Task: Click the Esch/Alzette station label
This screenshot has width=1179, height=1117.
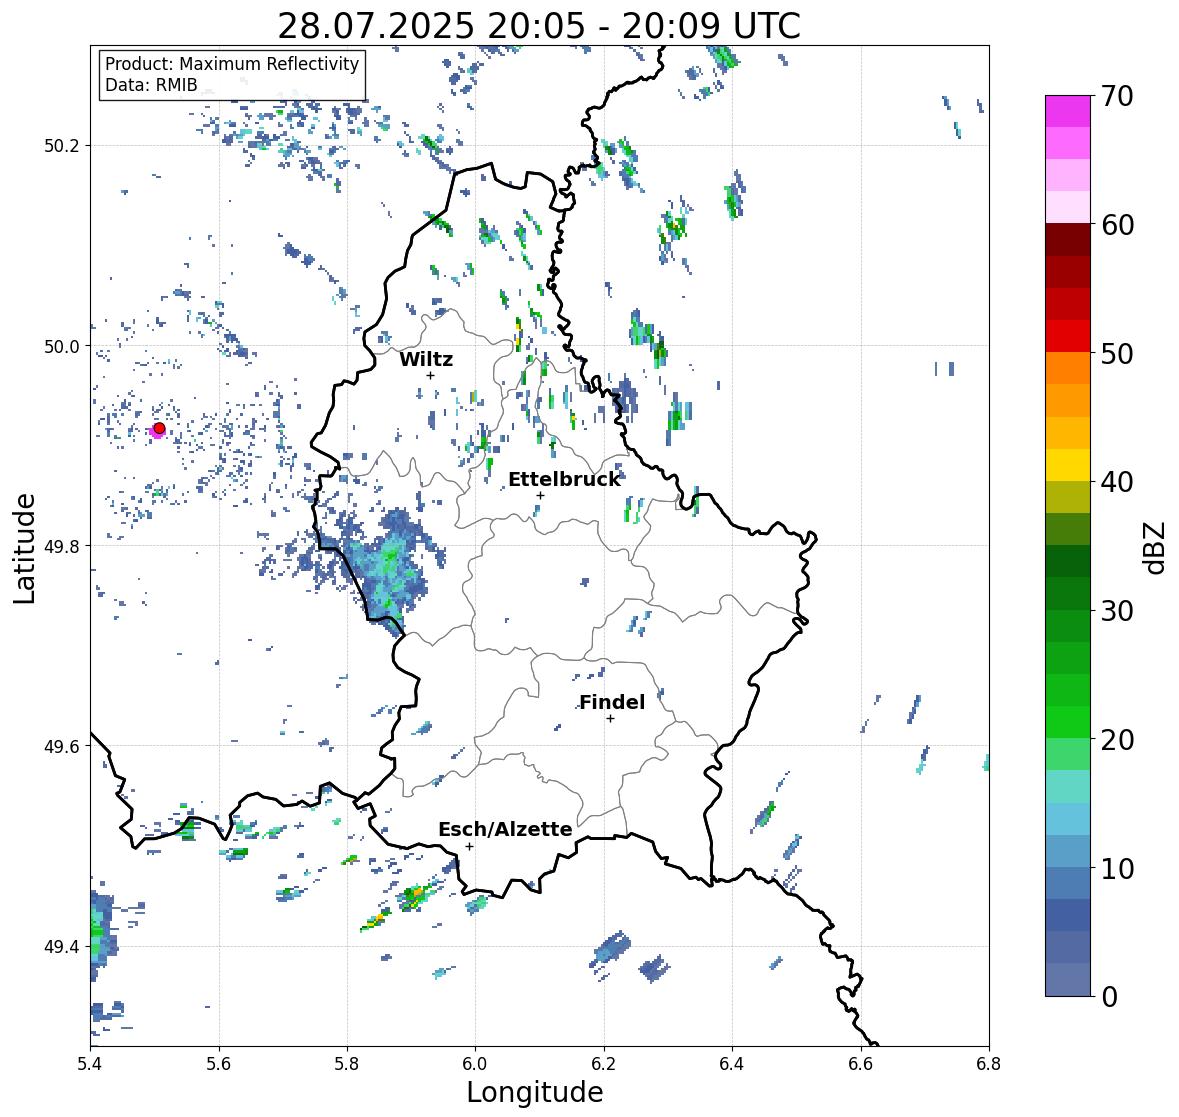Action: pyautogui.click(x=505, y=829)
